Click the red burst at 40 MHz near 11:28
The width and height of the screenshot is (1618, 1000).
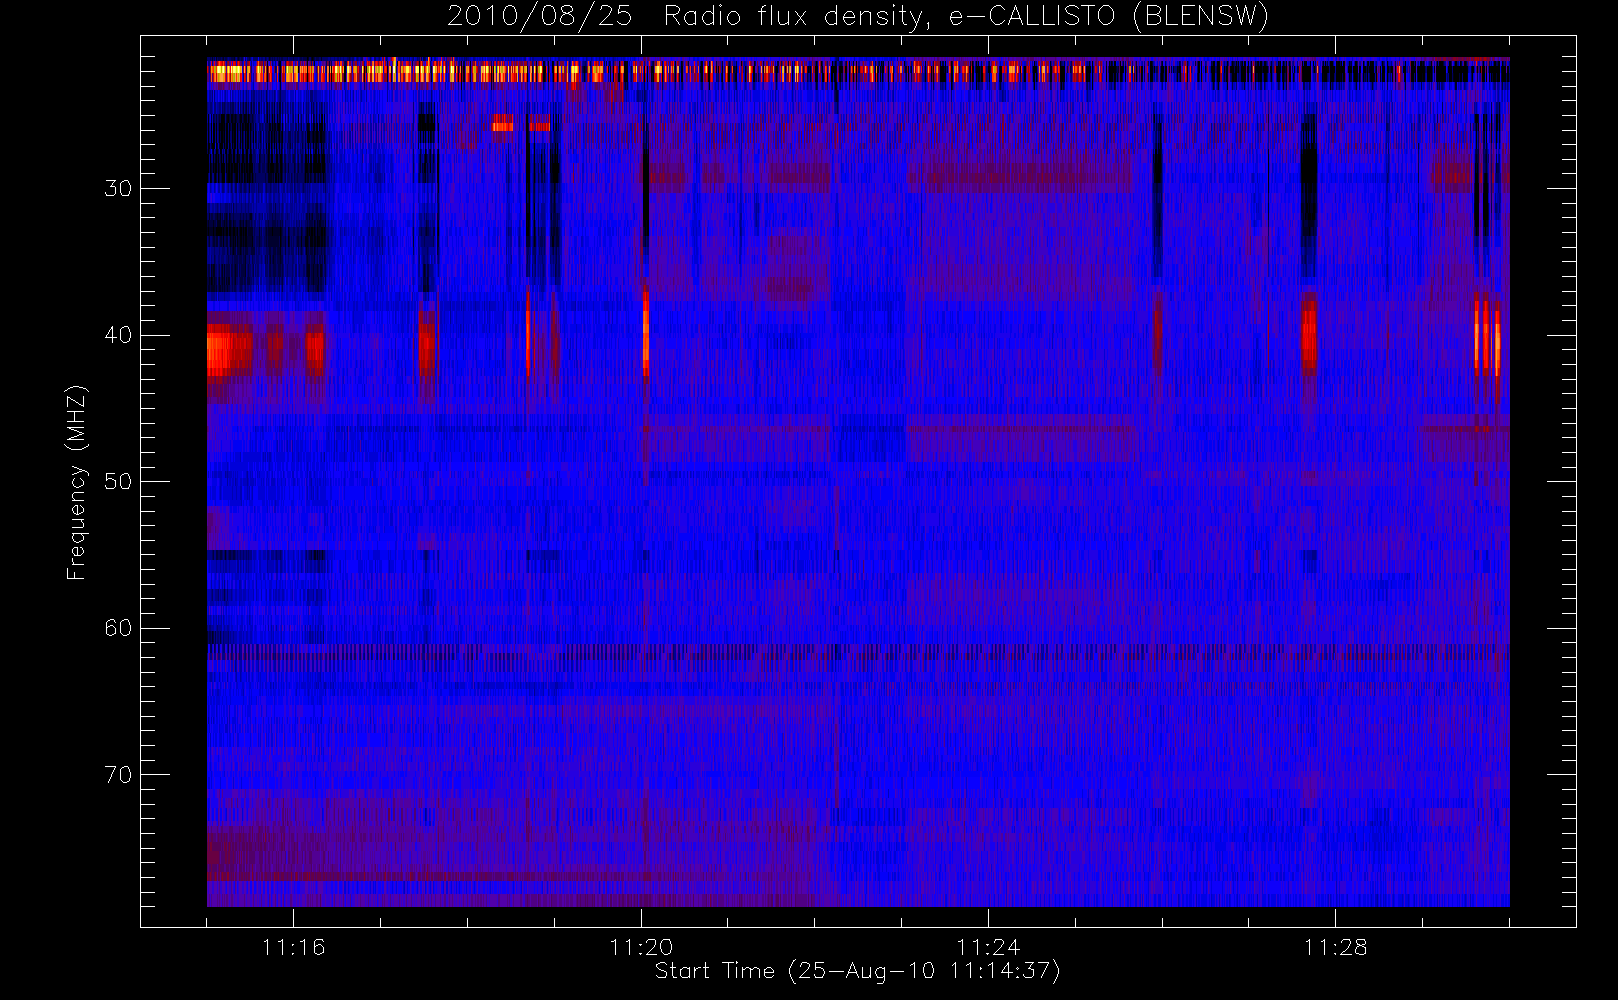pyautogui.click(x=1308, y=333)
